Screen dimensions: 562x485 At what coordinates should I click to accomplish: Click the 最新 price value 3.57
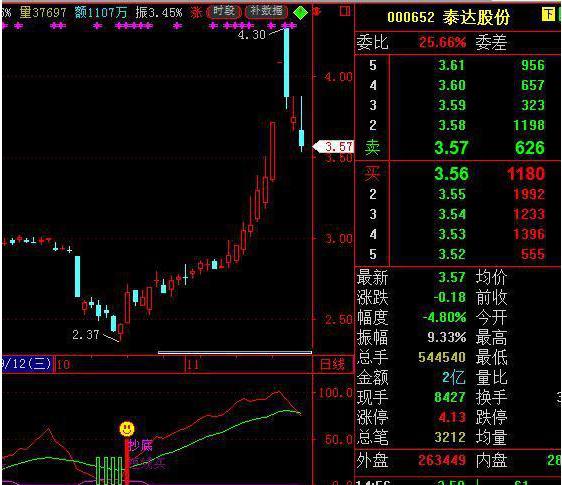[452, 277]
